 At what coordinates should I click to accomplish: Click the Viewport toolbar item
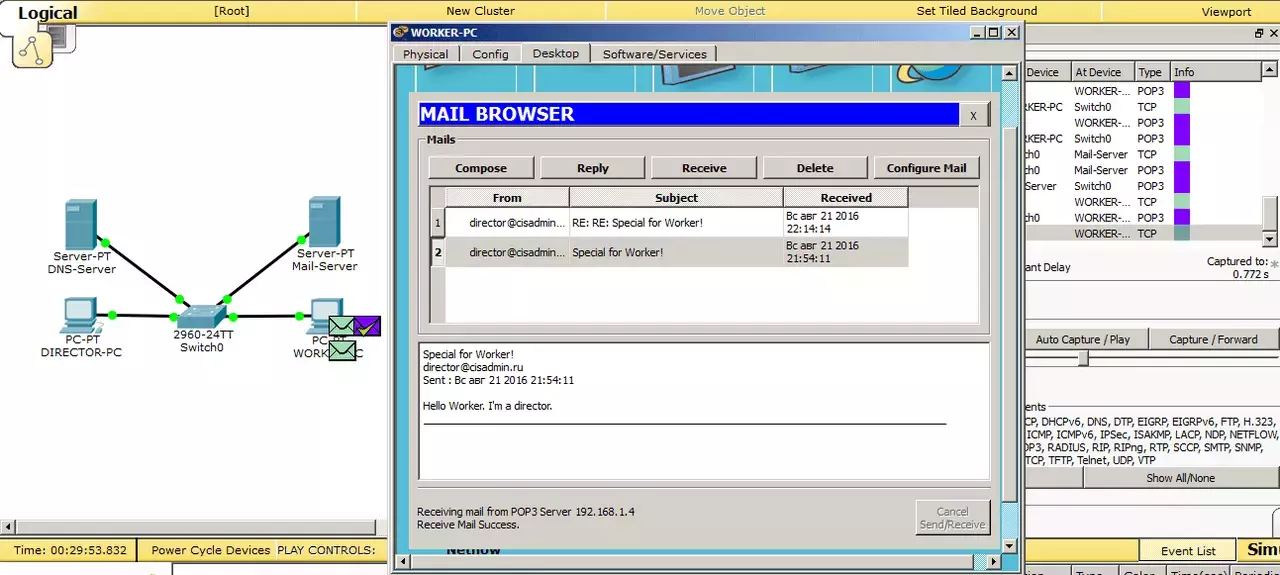click(1226, 12)
